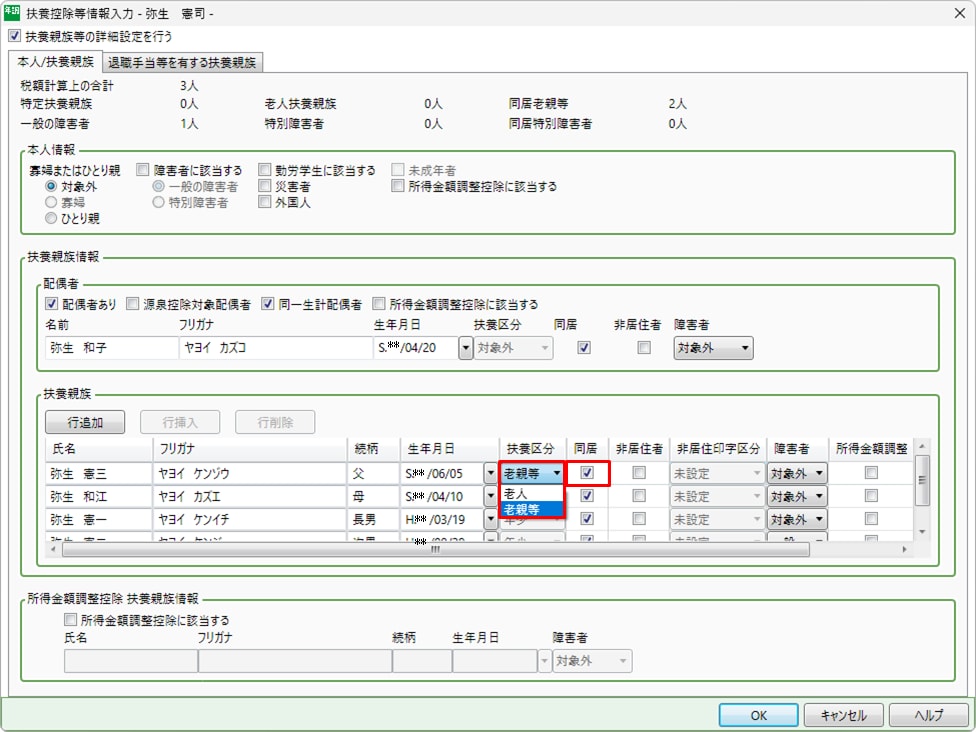Select the 寡婦 radio button

(51, 202)
